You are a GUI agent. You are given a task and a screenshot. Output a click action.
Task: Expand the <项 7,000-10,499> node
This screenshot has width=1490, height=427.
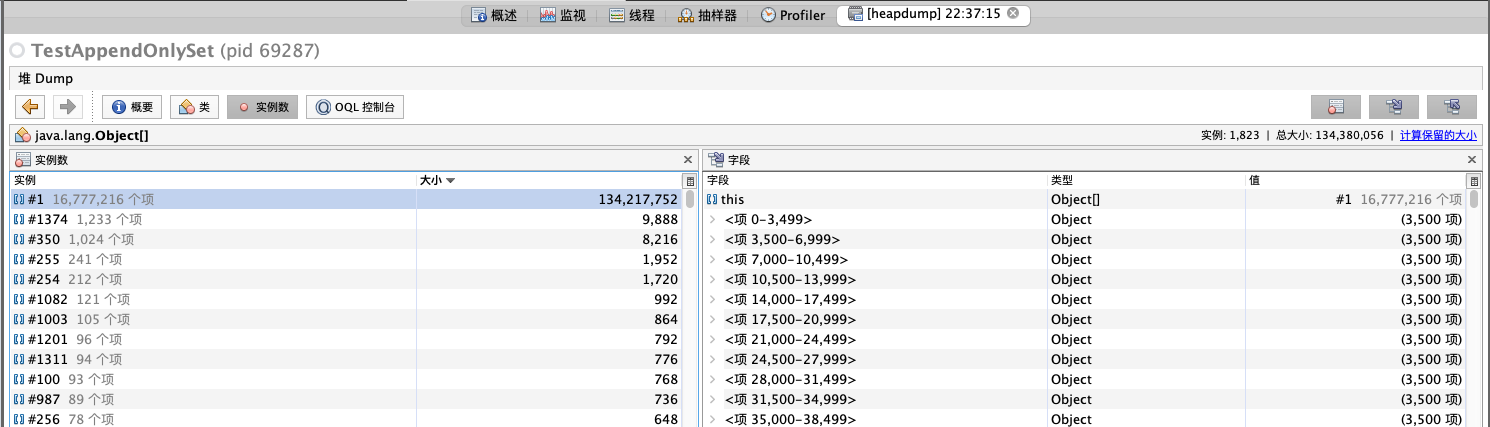click(x=713, y=259)
